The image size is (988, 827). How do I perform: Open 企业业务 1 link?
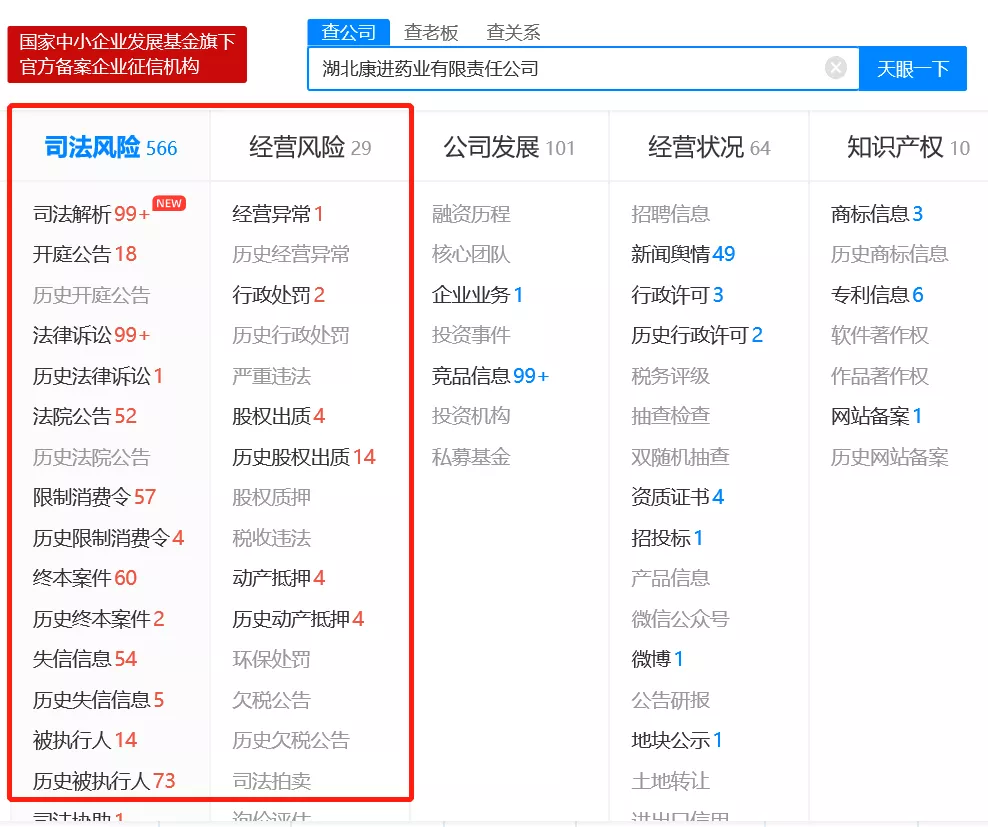[478, 294]
